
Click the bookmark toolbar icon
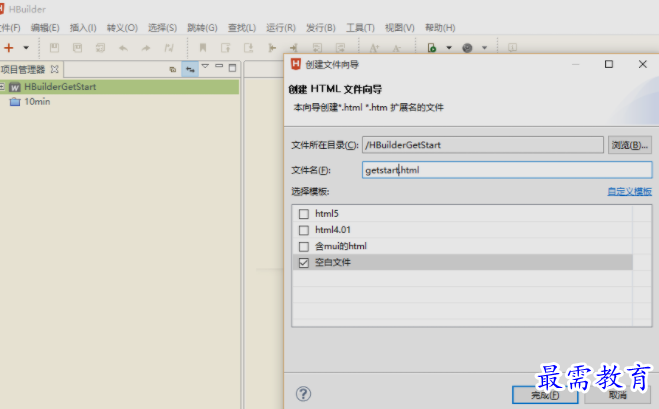coord(203,47)
